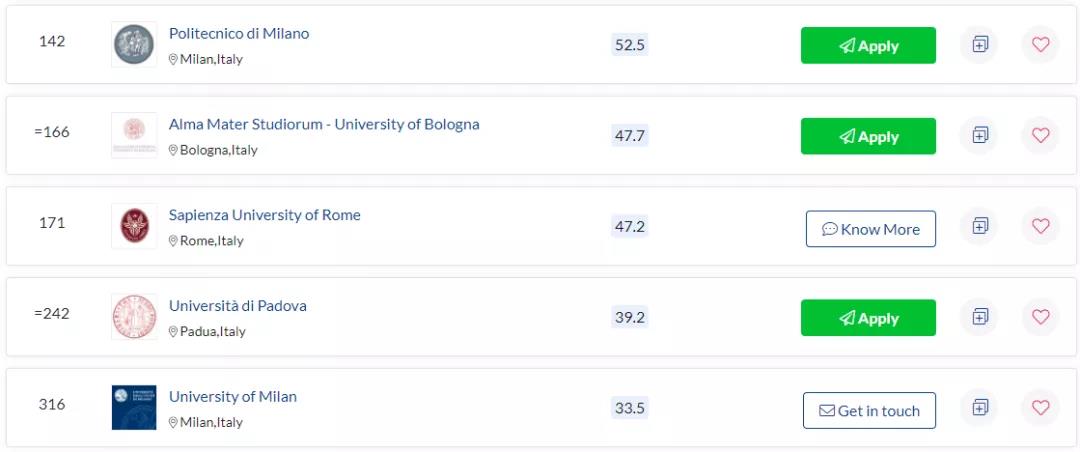Add Università di Padova to compare list
This screenshot has width=1080, height=452.
pyautogui.click(x=979, y=317)
